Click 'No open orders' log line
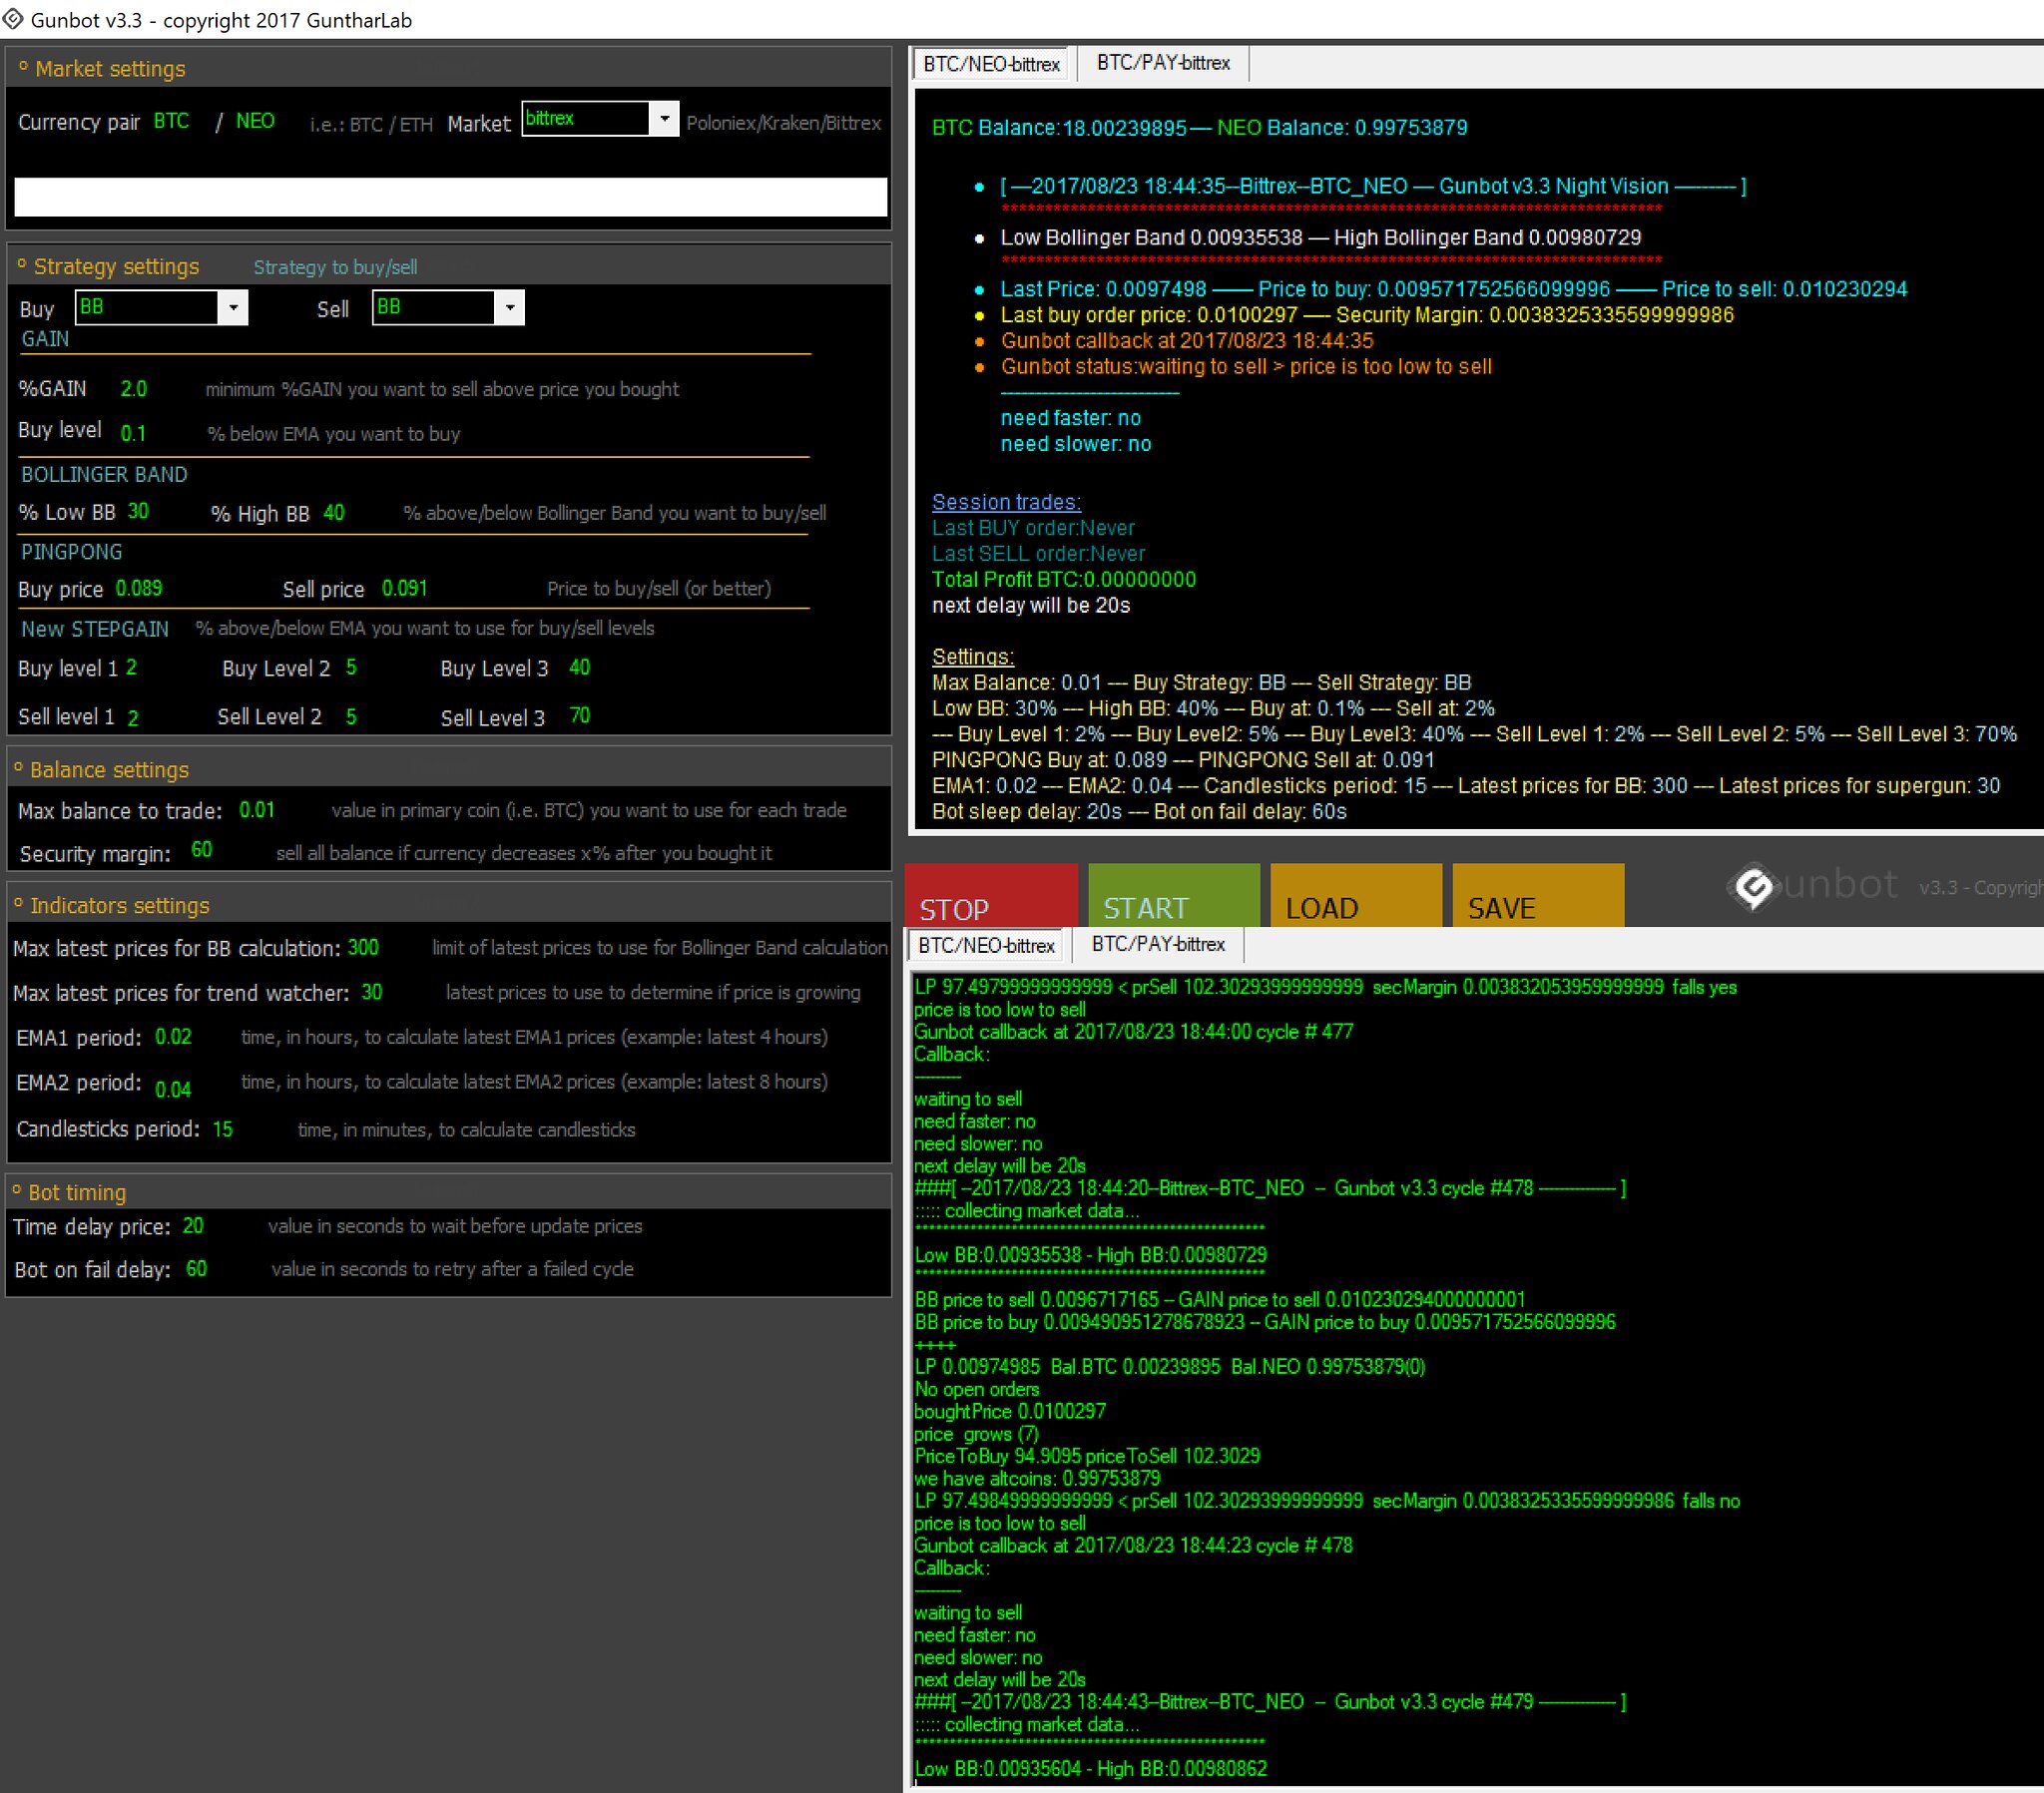This screenshot has height=1793, width=2044. point(976,1390)
